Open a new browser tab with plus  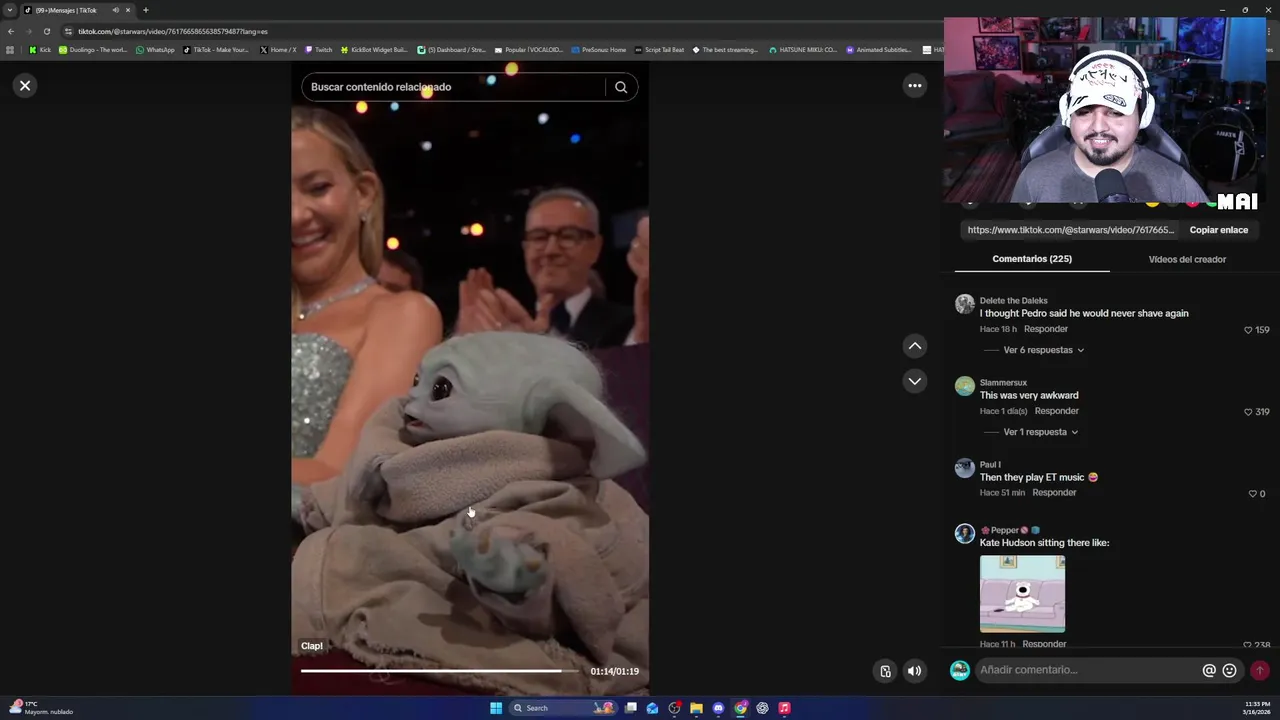[145, 10]
